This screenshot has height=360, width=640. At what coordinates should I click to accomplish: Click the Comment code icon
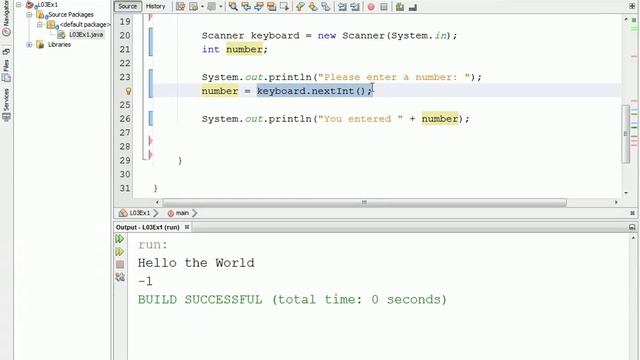point(400,7)
